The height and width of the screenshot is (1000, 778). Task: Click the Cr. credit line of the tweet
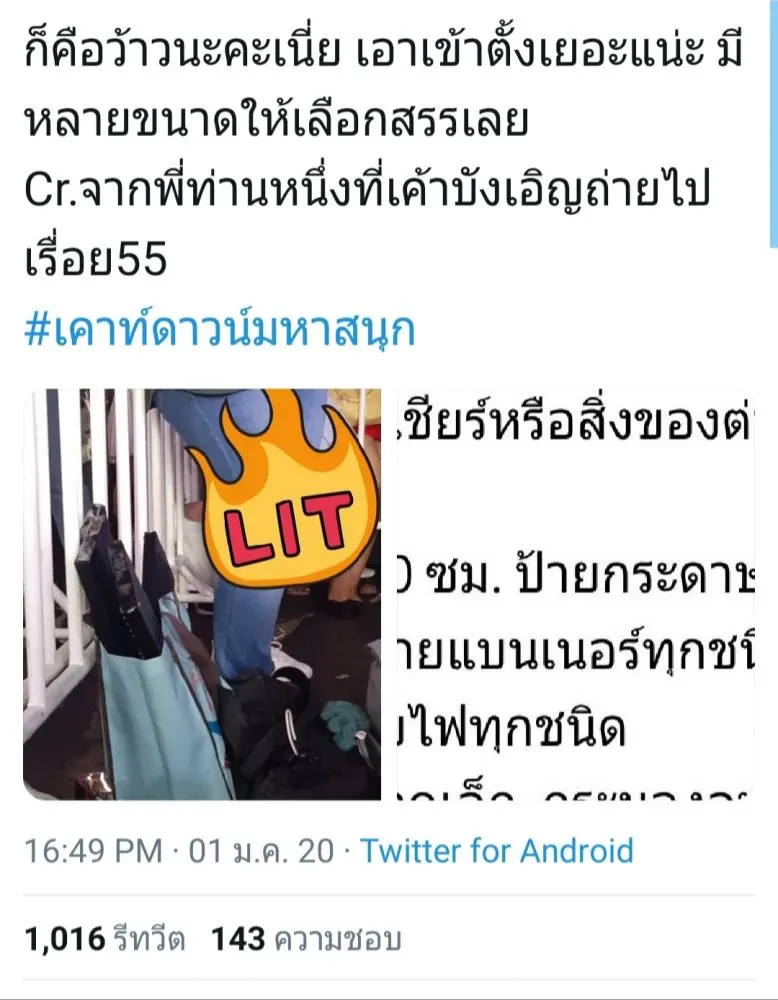pyautogui.click(x=367, y=191)
